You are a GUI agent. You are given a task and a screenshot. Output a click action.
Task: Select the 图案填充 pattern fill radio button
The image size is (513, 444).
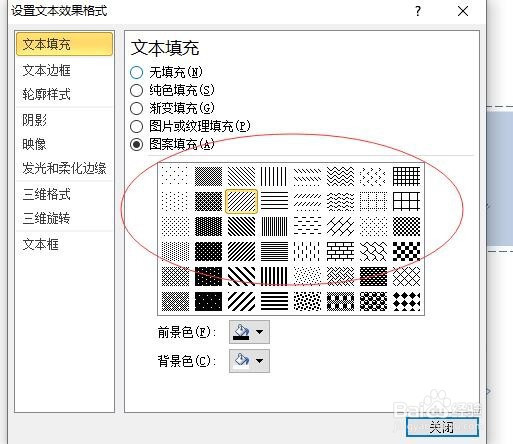pyautogui.click(x=136, y=144)
